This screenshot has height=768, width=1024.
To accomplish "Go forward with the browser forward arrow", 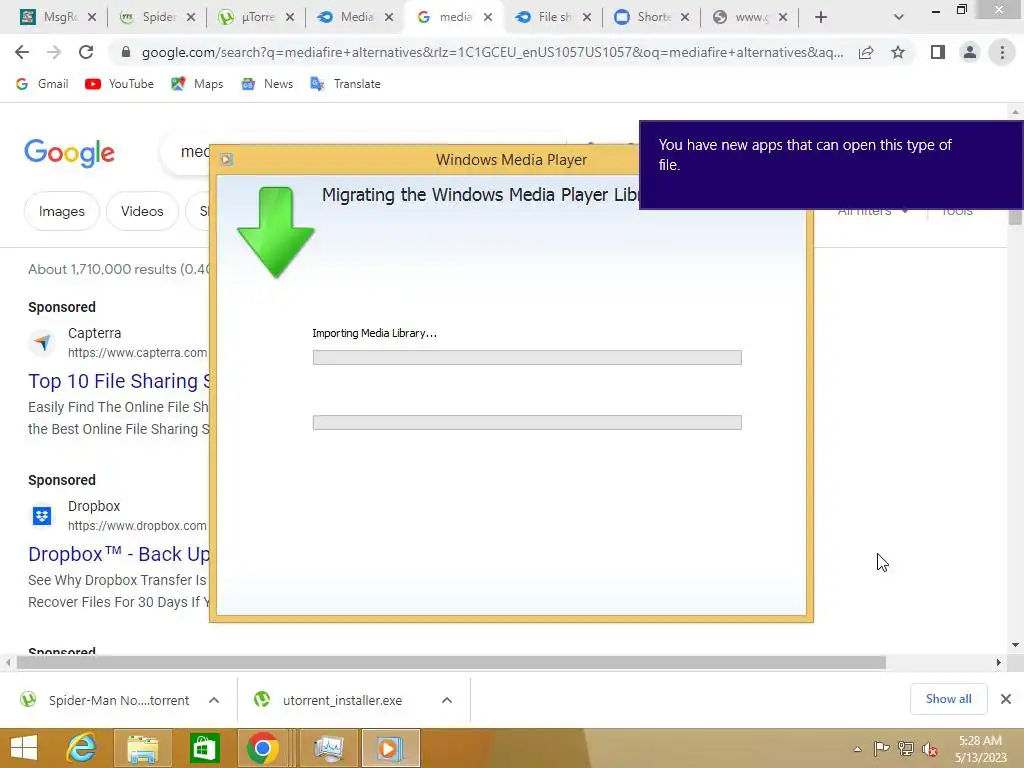I will 54,52.
